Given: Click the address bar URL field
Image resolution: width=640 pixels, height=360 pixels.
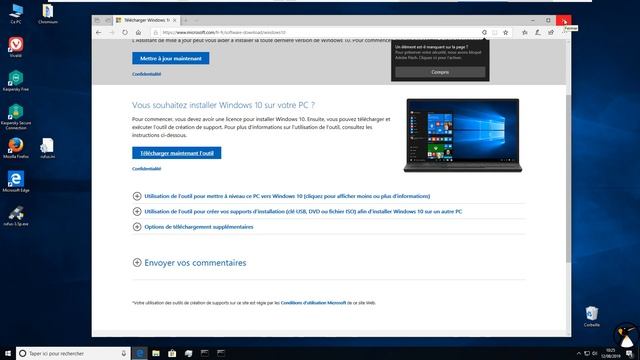Looking at the screenshot, I should (x=316, y=32).
